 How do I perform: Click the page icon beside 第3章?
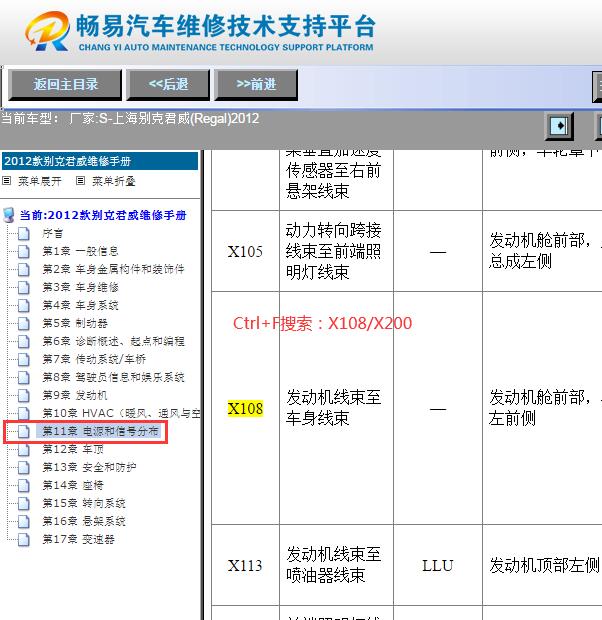(x=24, y=287)
